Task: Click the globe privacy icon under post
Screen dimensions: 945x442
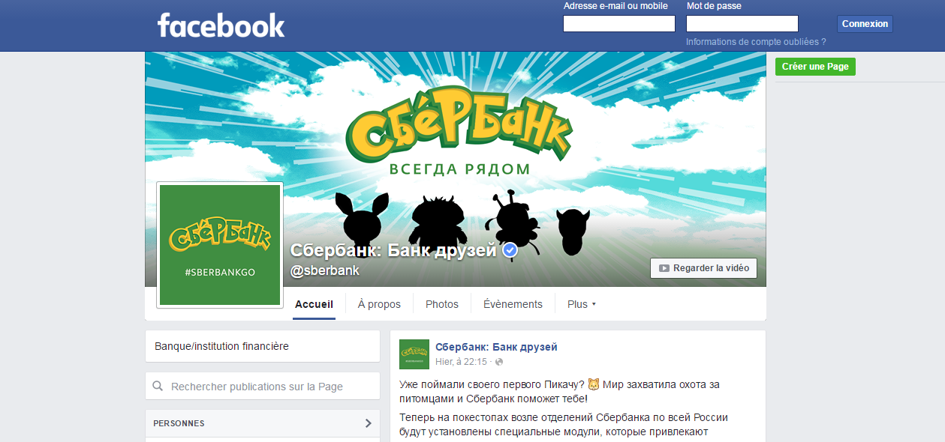Action: [499, 362]
